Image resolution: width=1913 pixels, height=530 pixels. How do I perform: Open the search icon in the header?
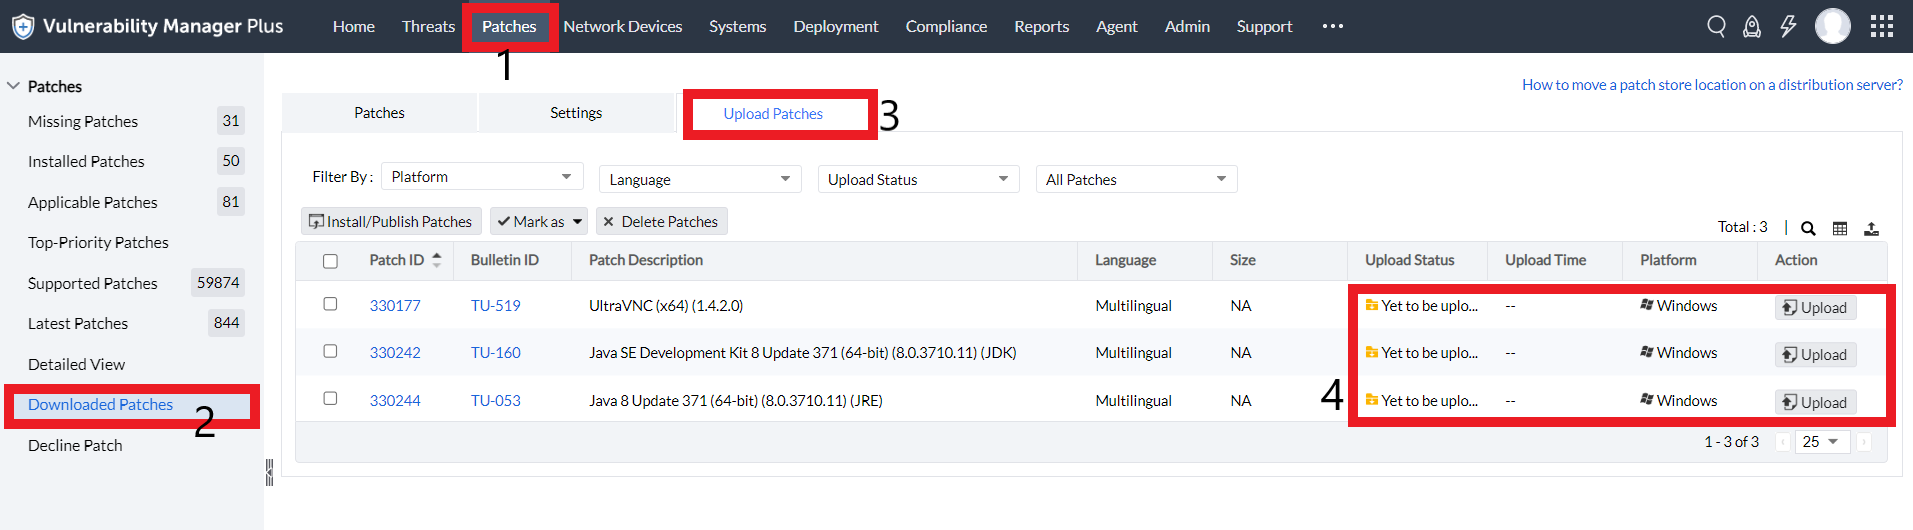tap(1716, 26)
